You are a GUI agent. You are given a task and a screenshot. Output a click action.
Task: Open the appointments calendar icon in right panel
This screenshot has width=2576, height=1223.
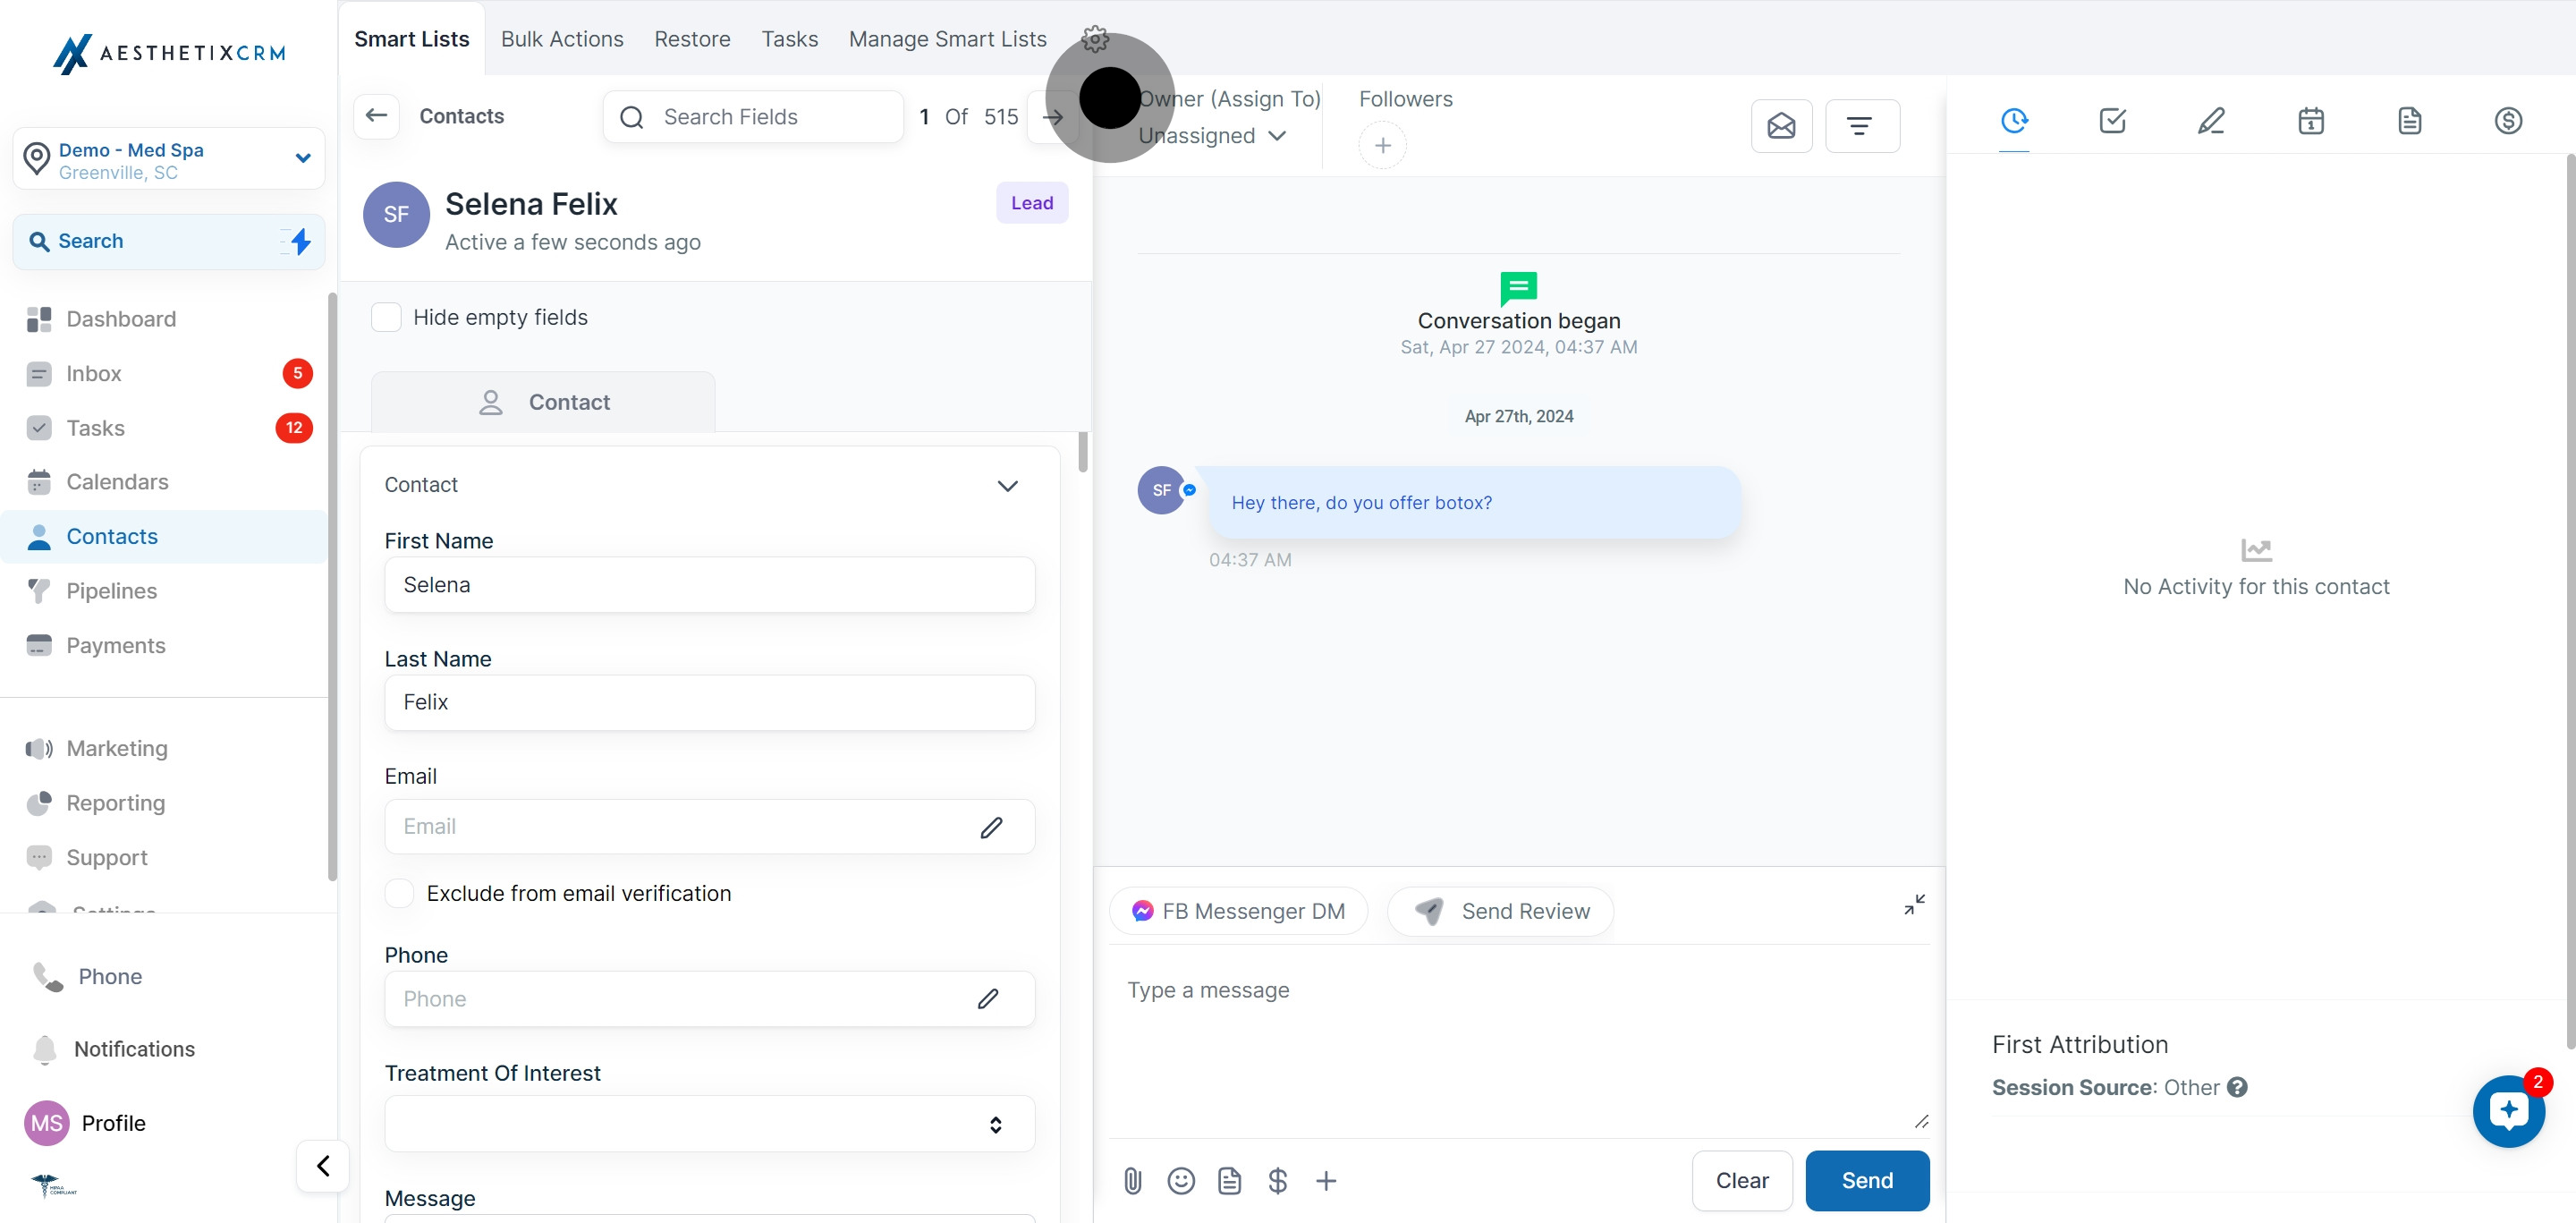(2310, 121)
